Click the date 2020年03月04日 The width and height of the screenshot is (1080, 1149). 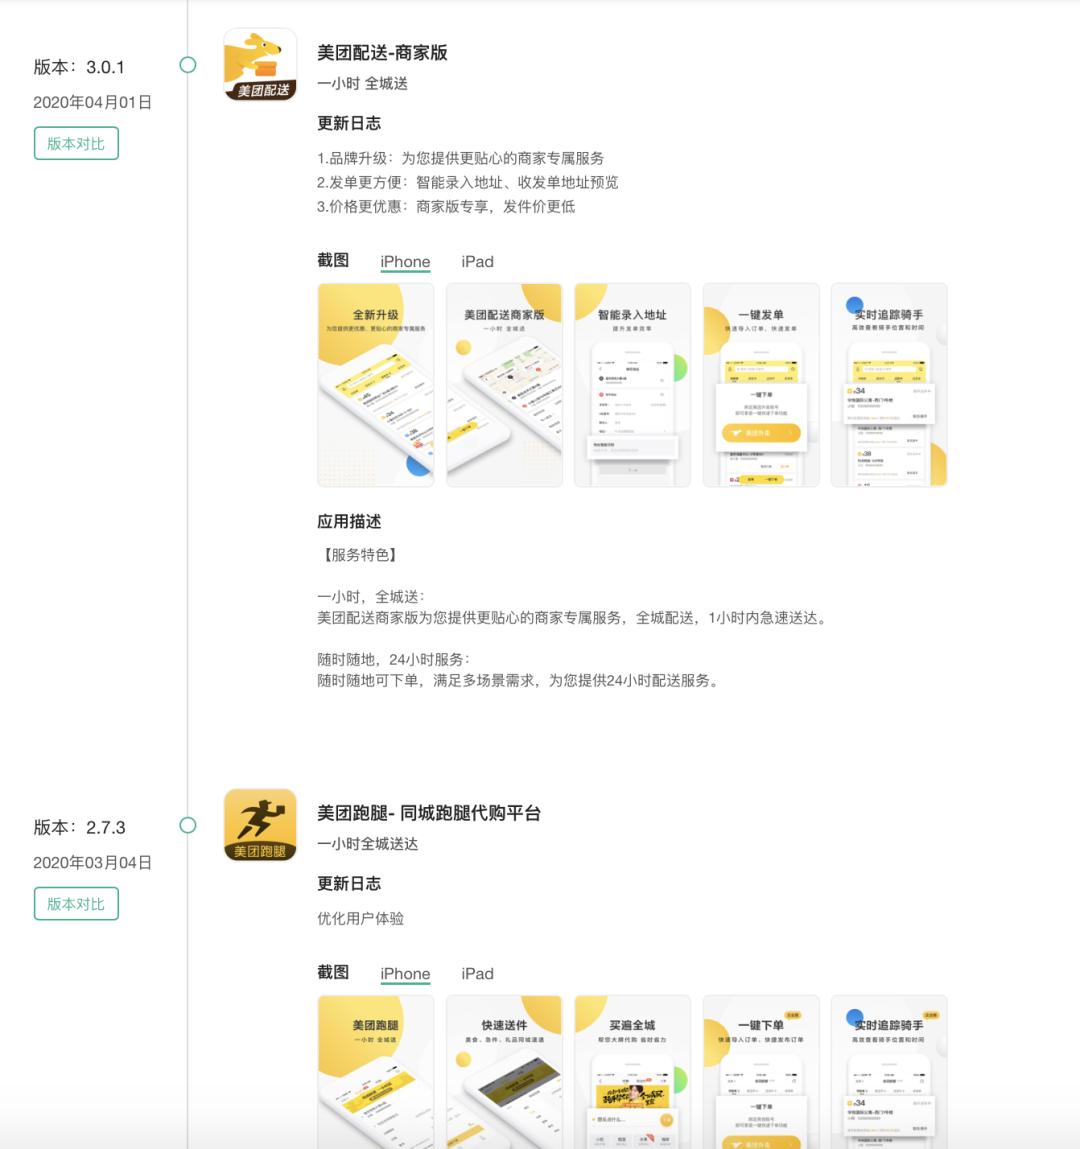tap(92, 863)
